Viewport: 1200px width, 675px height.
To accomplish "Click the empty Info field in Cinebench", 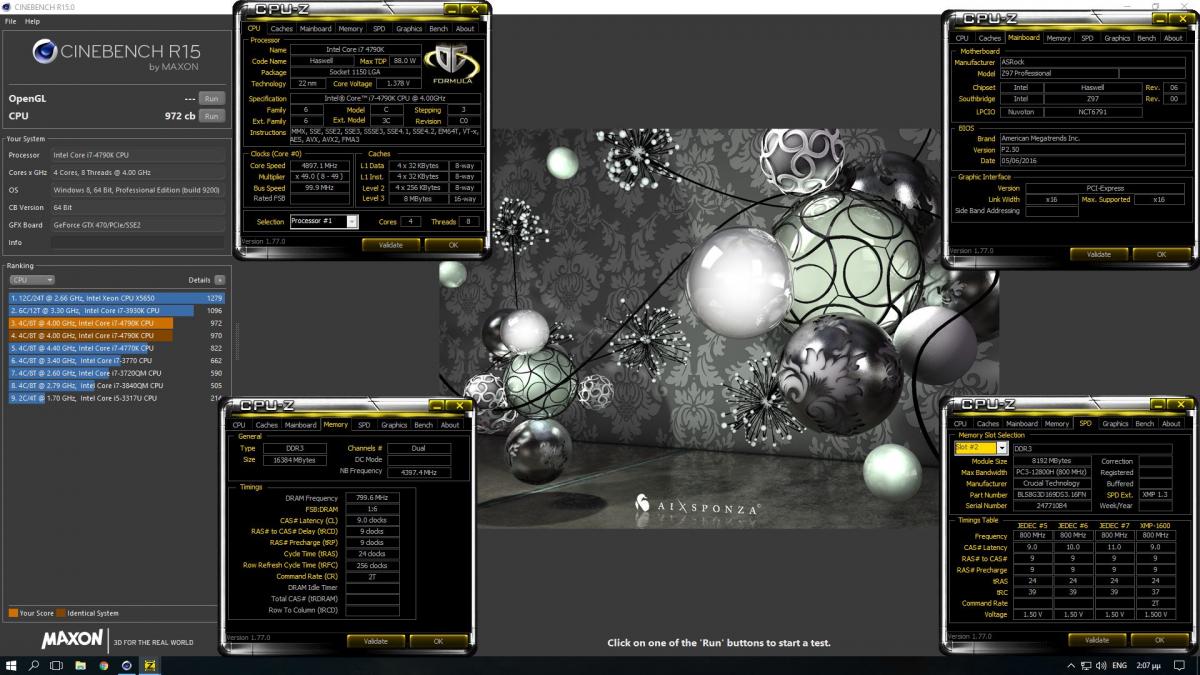I will pos(137,242).
